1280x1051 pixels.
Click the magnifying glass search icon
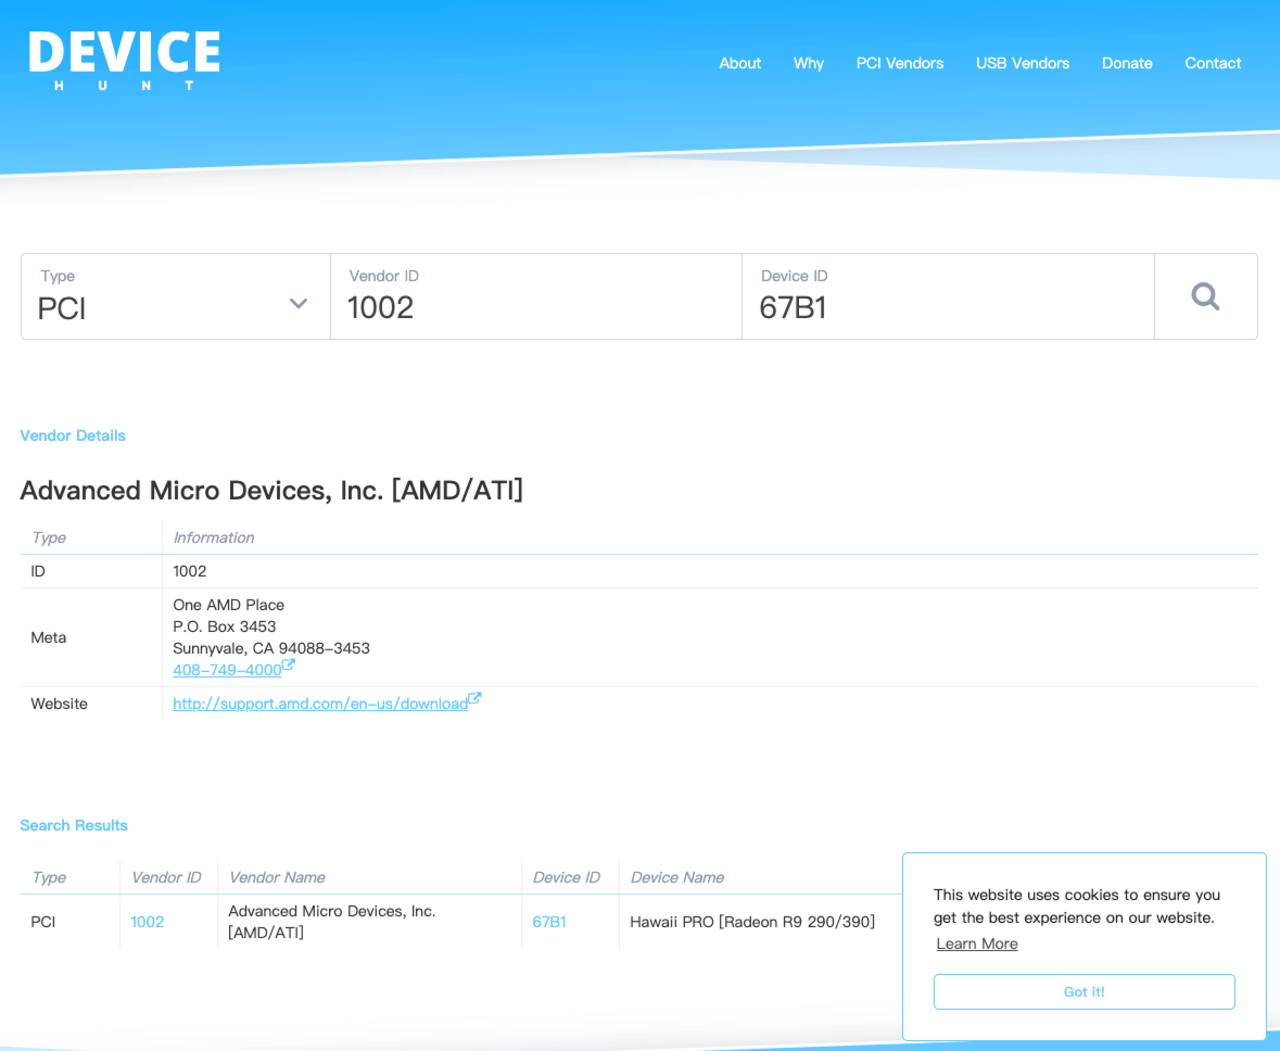[x=1205, y=296]
